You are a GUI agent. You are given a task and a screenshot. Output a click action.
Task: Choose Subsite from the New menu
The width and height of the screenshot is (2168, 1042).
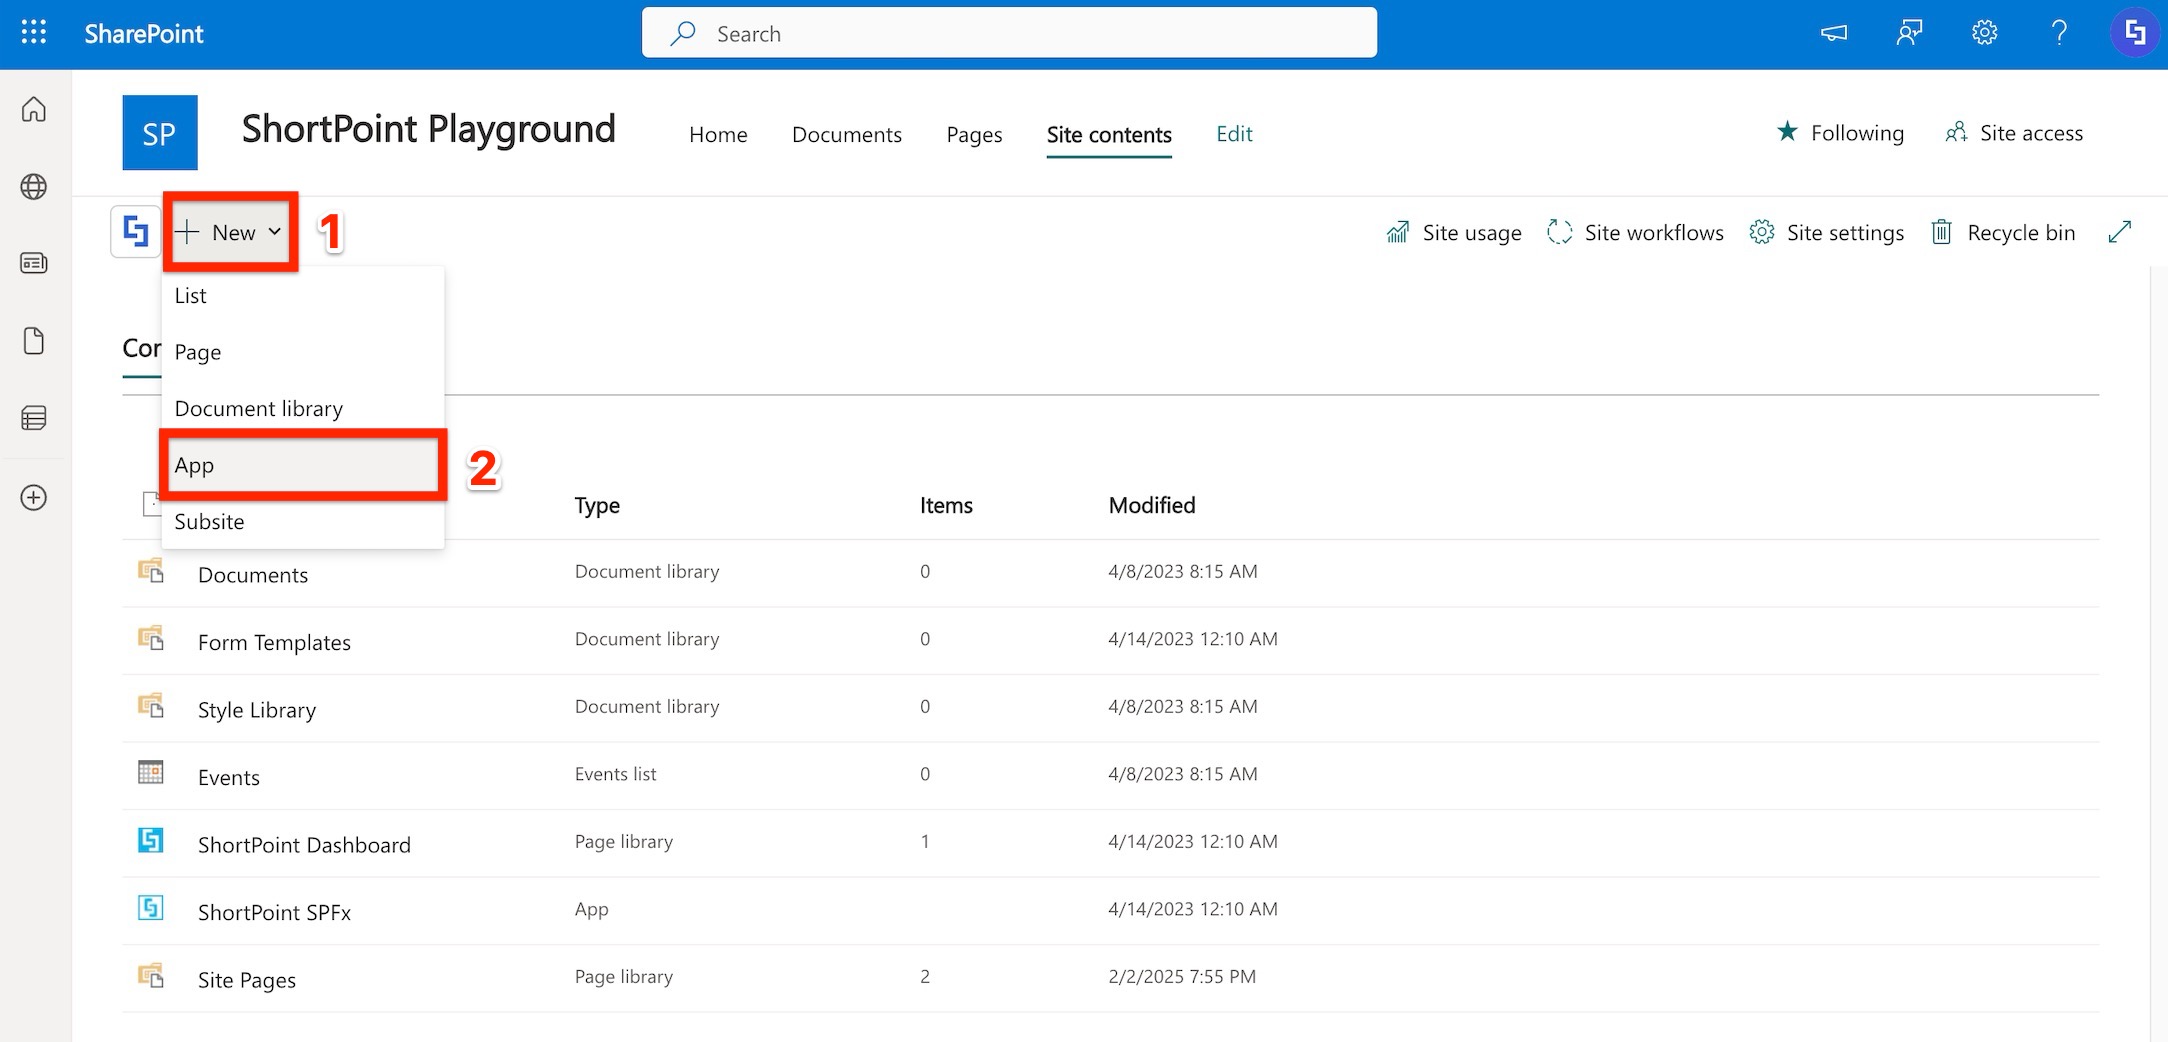pyautogui.click(x=303, y=521)
